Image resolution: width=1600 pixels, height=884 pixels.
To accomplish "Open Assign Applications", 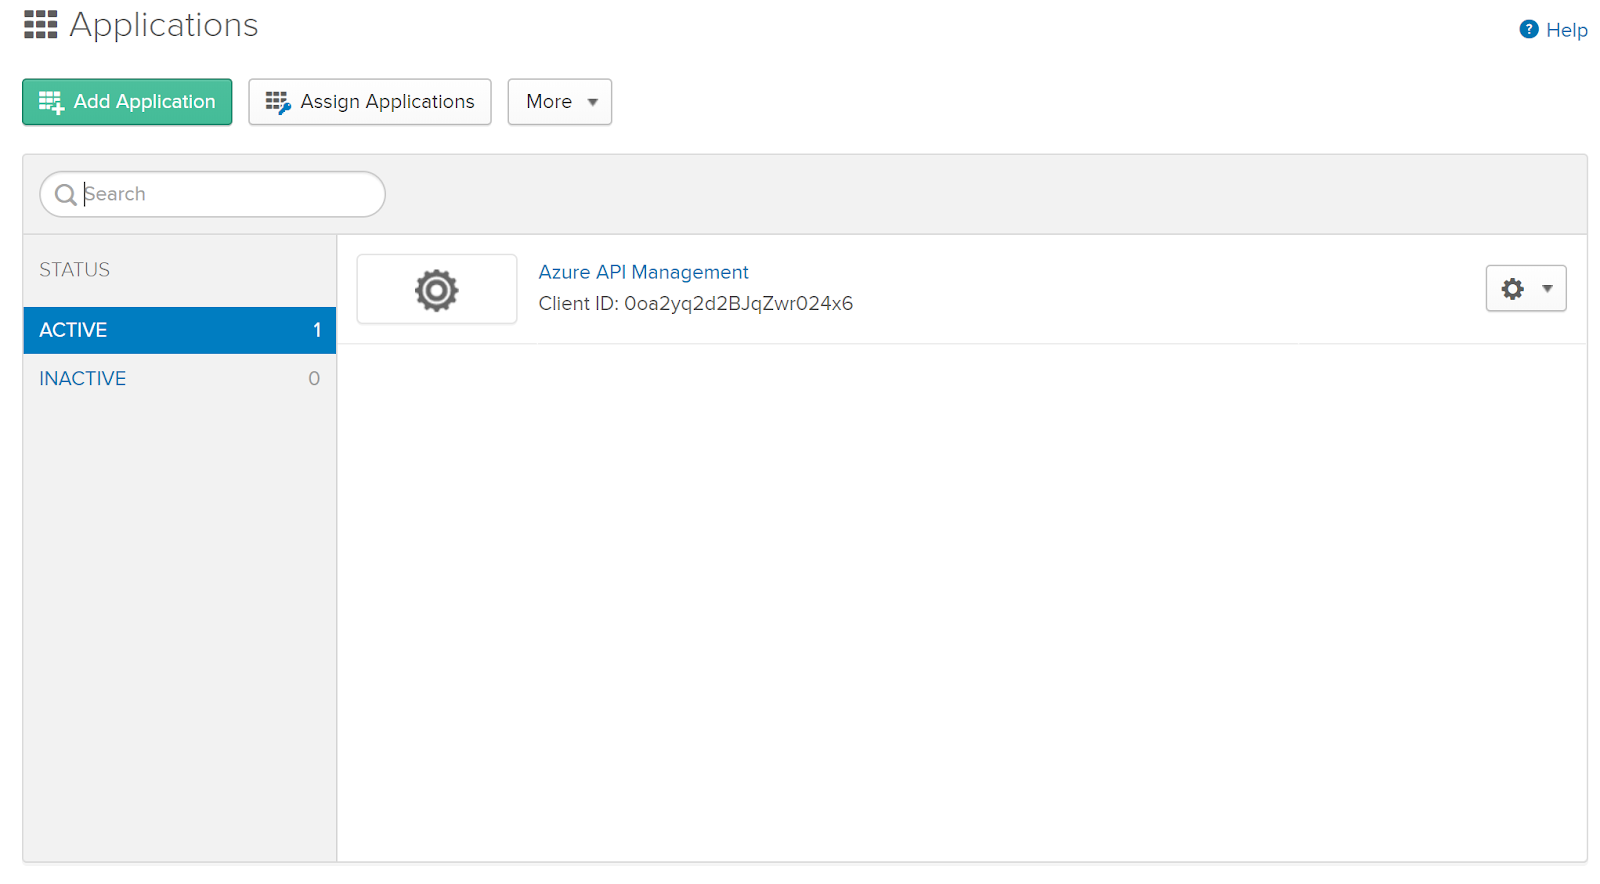I will 370,102.
